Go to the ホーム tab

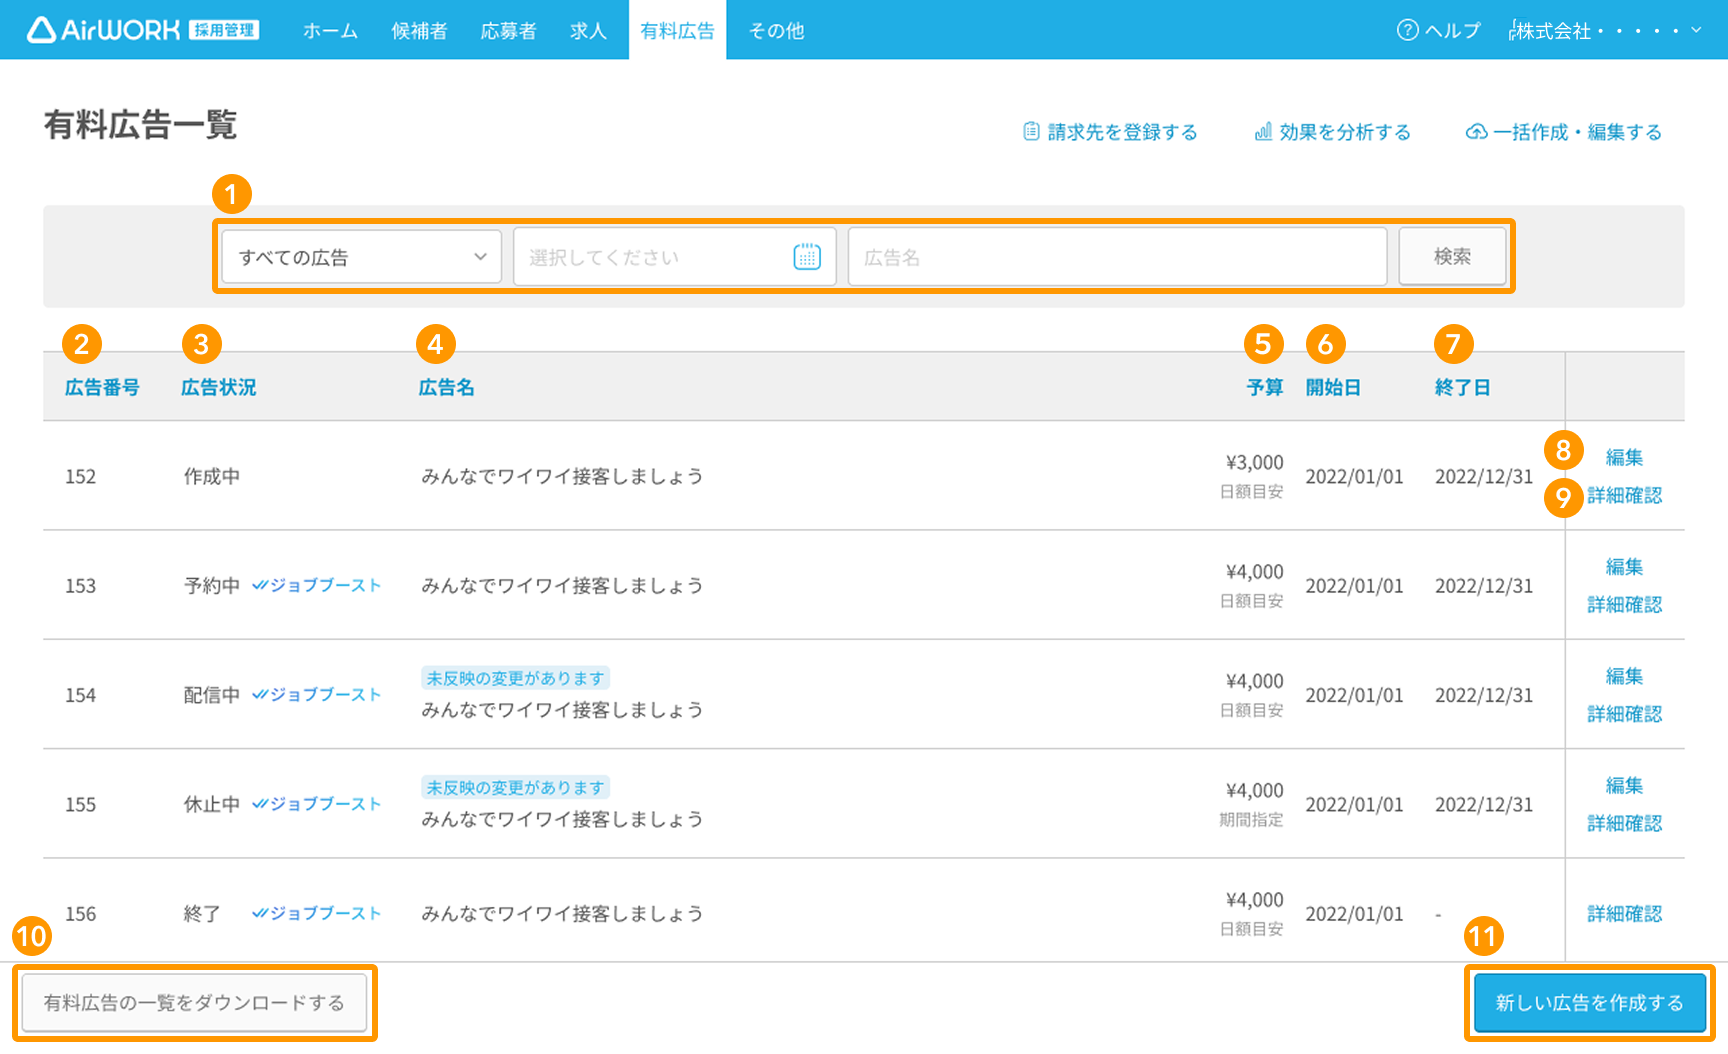click(x=330, y=31)
